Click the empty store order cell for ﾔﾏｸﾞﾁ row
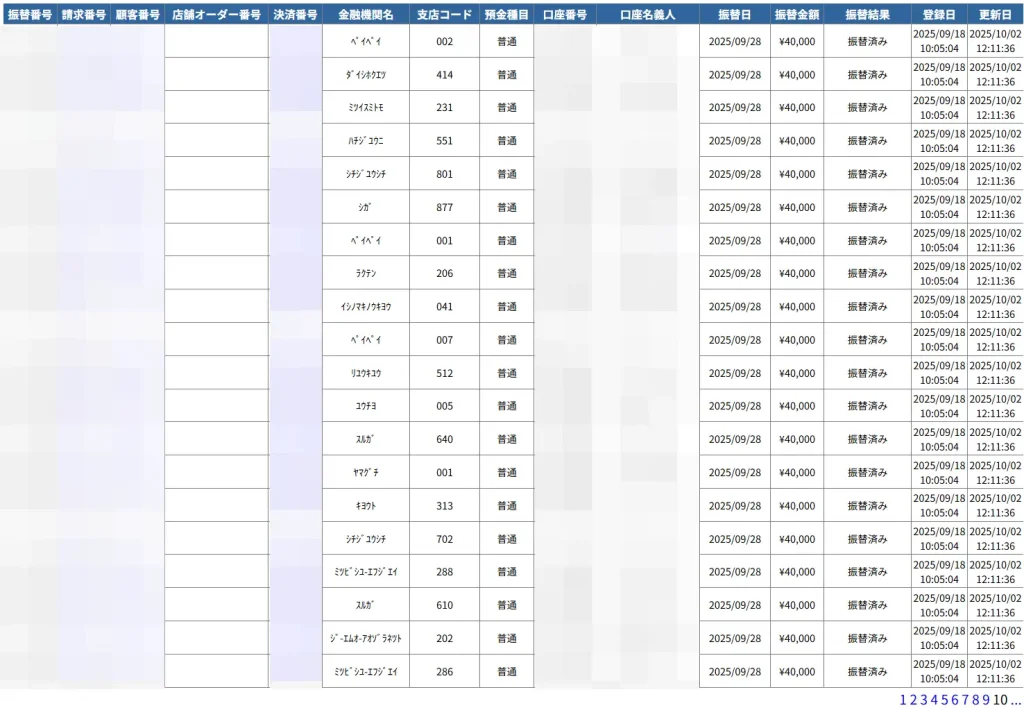Image resolution: width=1024 pixels, height=708 pixels. point(216,472)
